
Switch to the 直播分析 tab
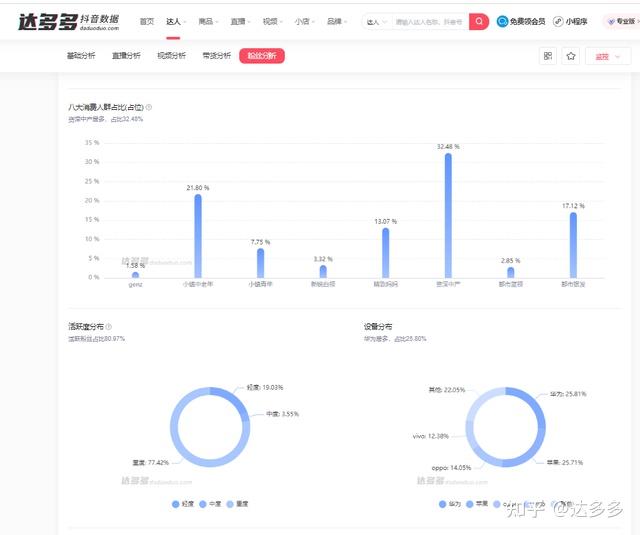click(126, 55)
